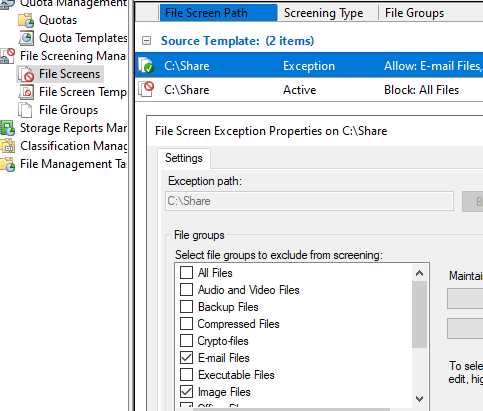Click the C:\Share exception row icon
Screen dimensions: 483x411
pyautogui.click(x=146, y=65)
